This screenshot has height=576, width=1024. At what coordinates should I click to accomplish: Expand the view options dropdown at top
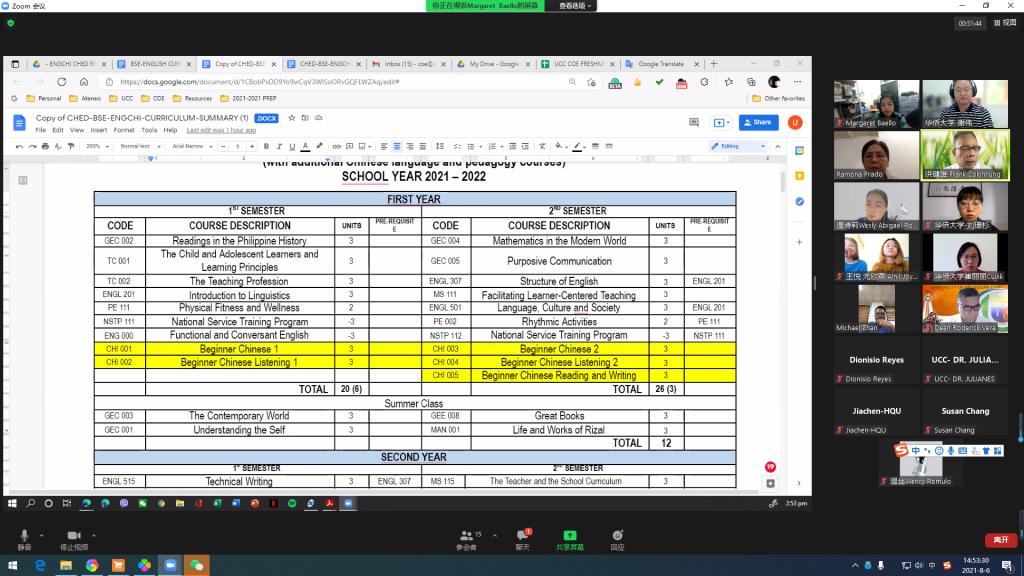click(x=576, y=6)
